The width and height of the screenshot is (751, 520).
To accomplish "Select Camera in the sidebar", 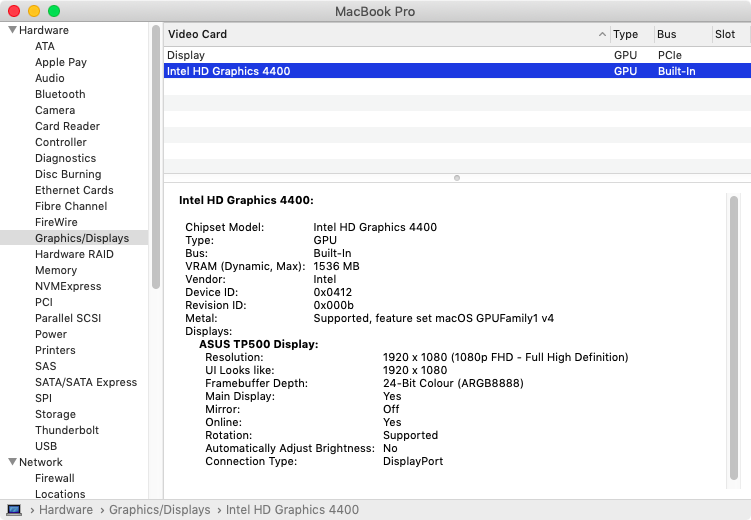I will coord(55,110).
